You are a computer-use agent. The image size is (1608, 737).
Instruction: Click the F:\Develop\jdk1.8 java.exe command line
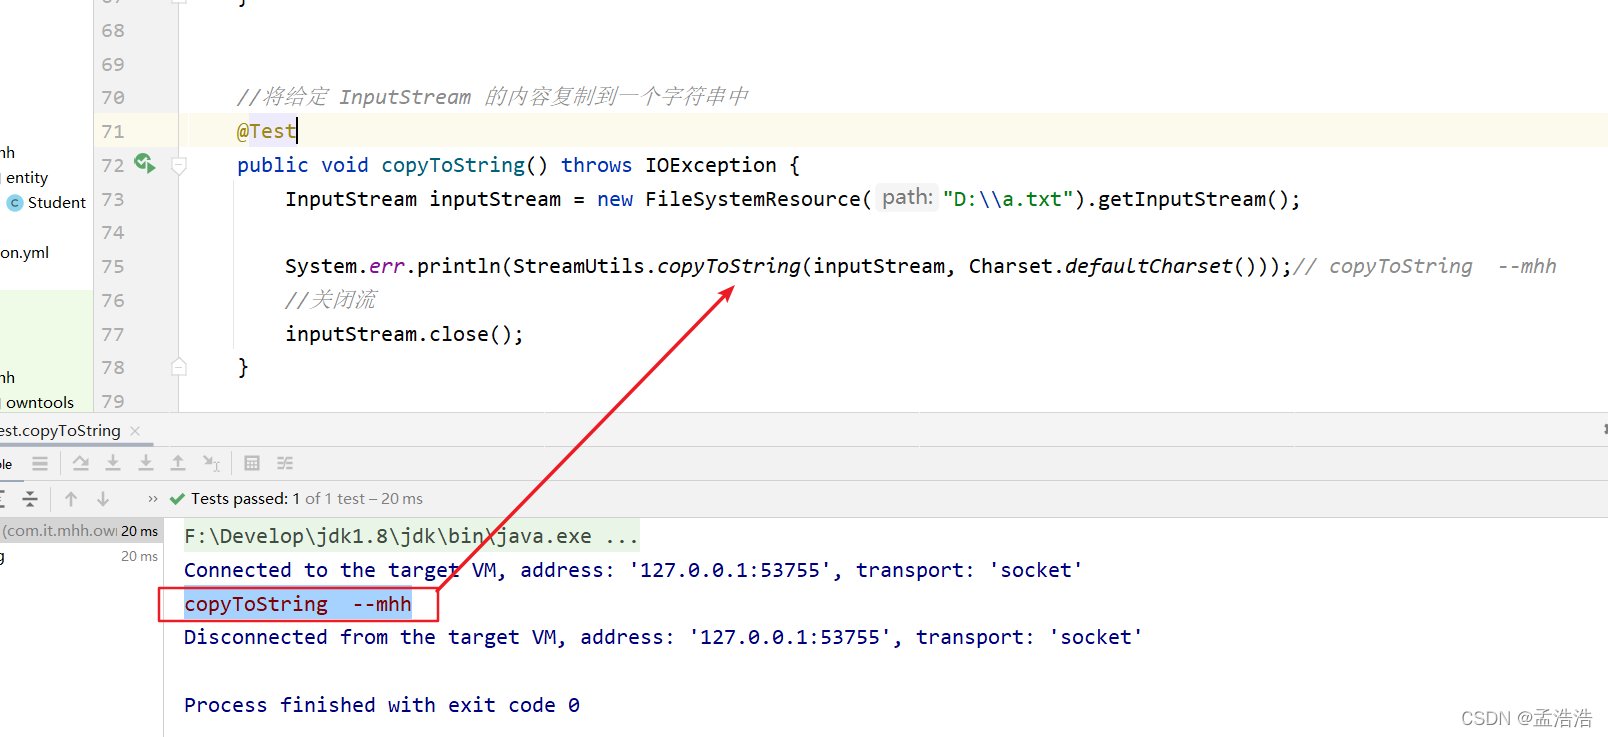point(411,536)
